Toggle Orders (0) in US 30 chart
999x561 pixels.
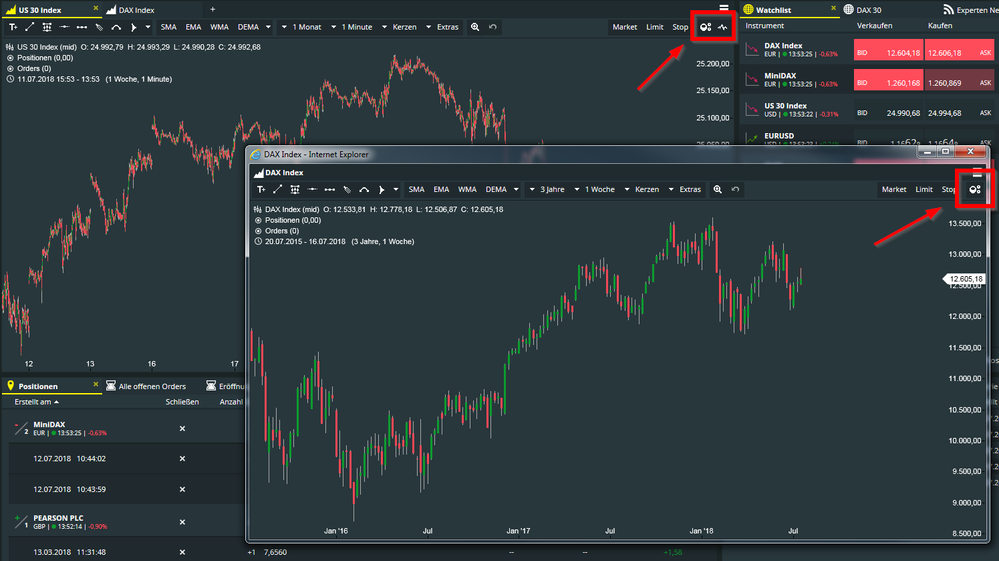tap(29, 69)
